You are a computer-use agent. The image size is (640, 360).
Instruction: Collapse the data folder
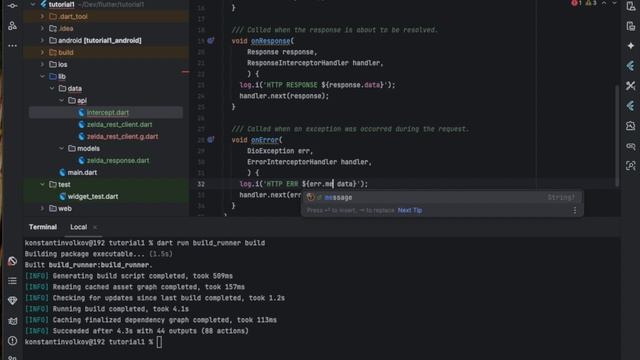pyautogui.click(x=52, y=88)
